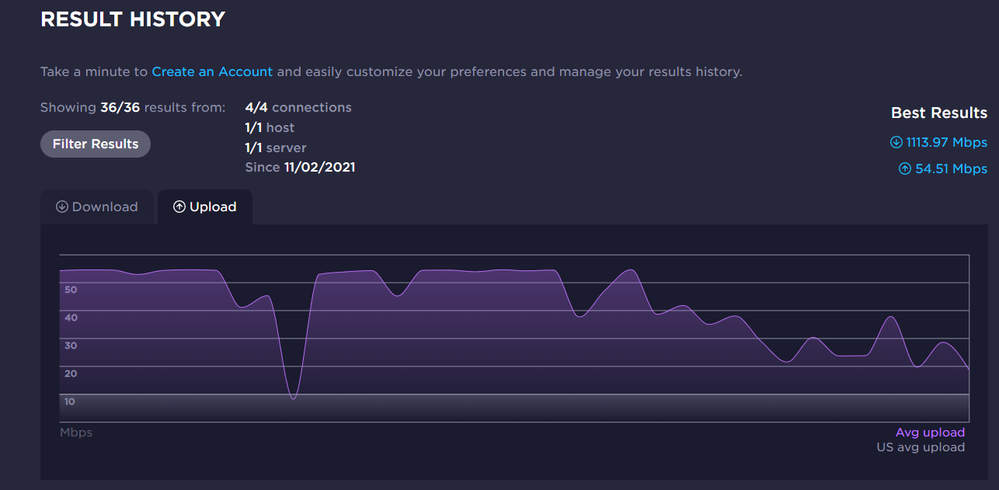Viewport: 999px width, 490px height.
Task: Click the Create an Account link
Action: tap(212, 72)
